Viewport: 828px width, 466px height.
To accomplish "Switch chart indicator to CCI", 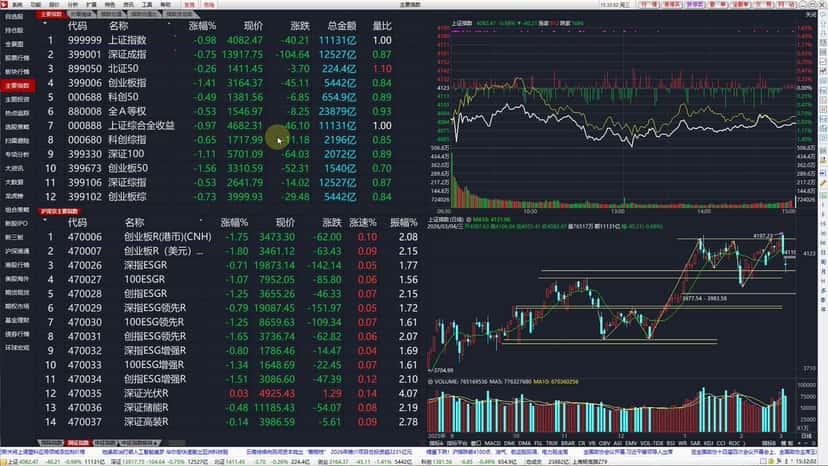I will (721, 443).
